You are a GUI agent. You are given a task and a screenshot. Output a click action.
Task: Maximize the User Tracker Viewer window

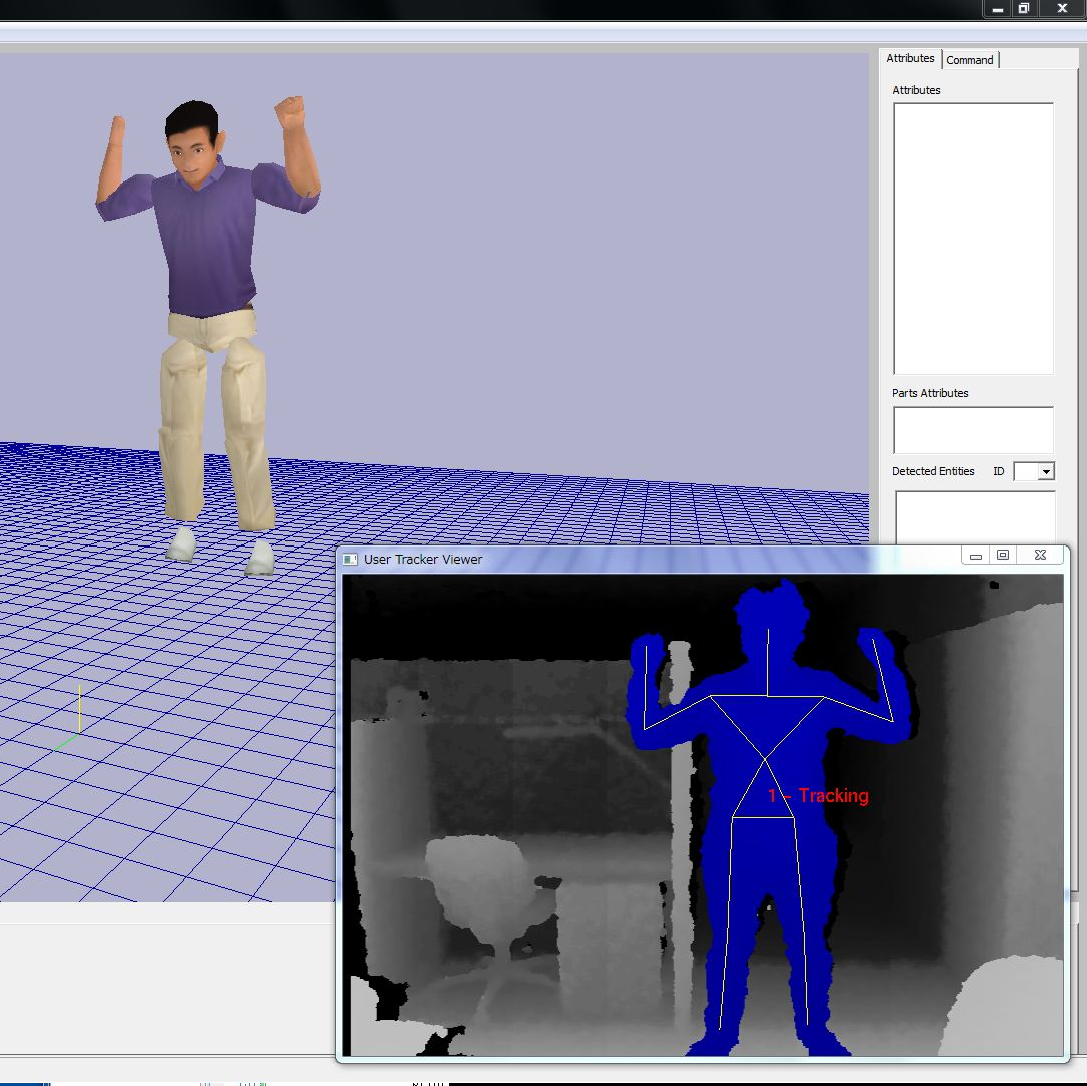pos(1003,556)
